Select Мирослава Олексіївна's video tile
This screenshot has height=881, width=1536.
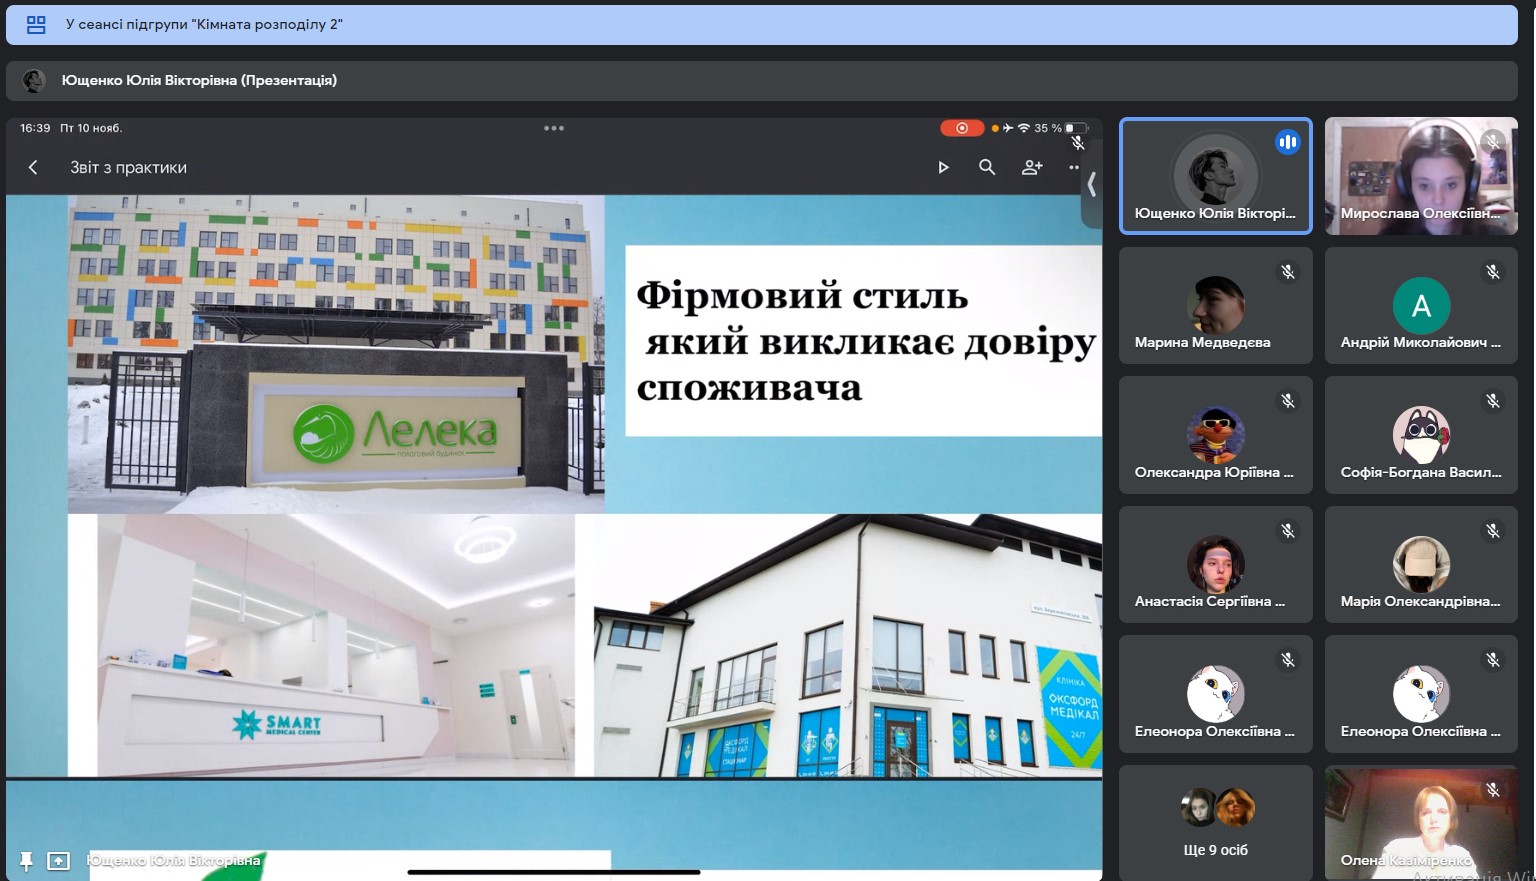click(1420, 176)
